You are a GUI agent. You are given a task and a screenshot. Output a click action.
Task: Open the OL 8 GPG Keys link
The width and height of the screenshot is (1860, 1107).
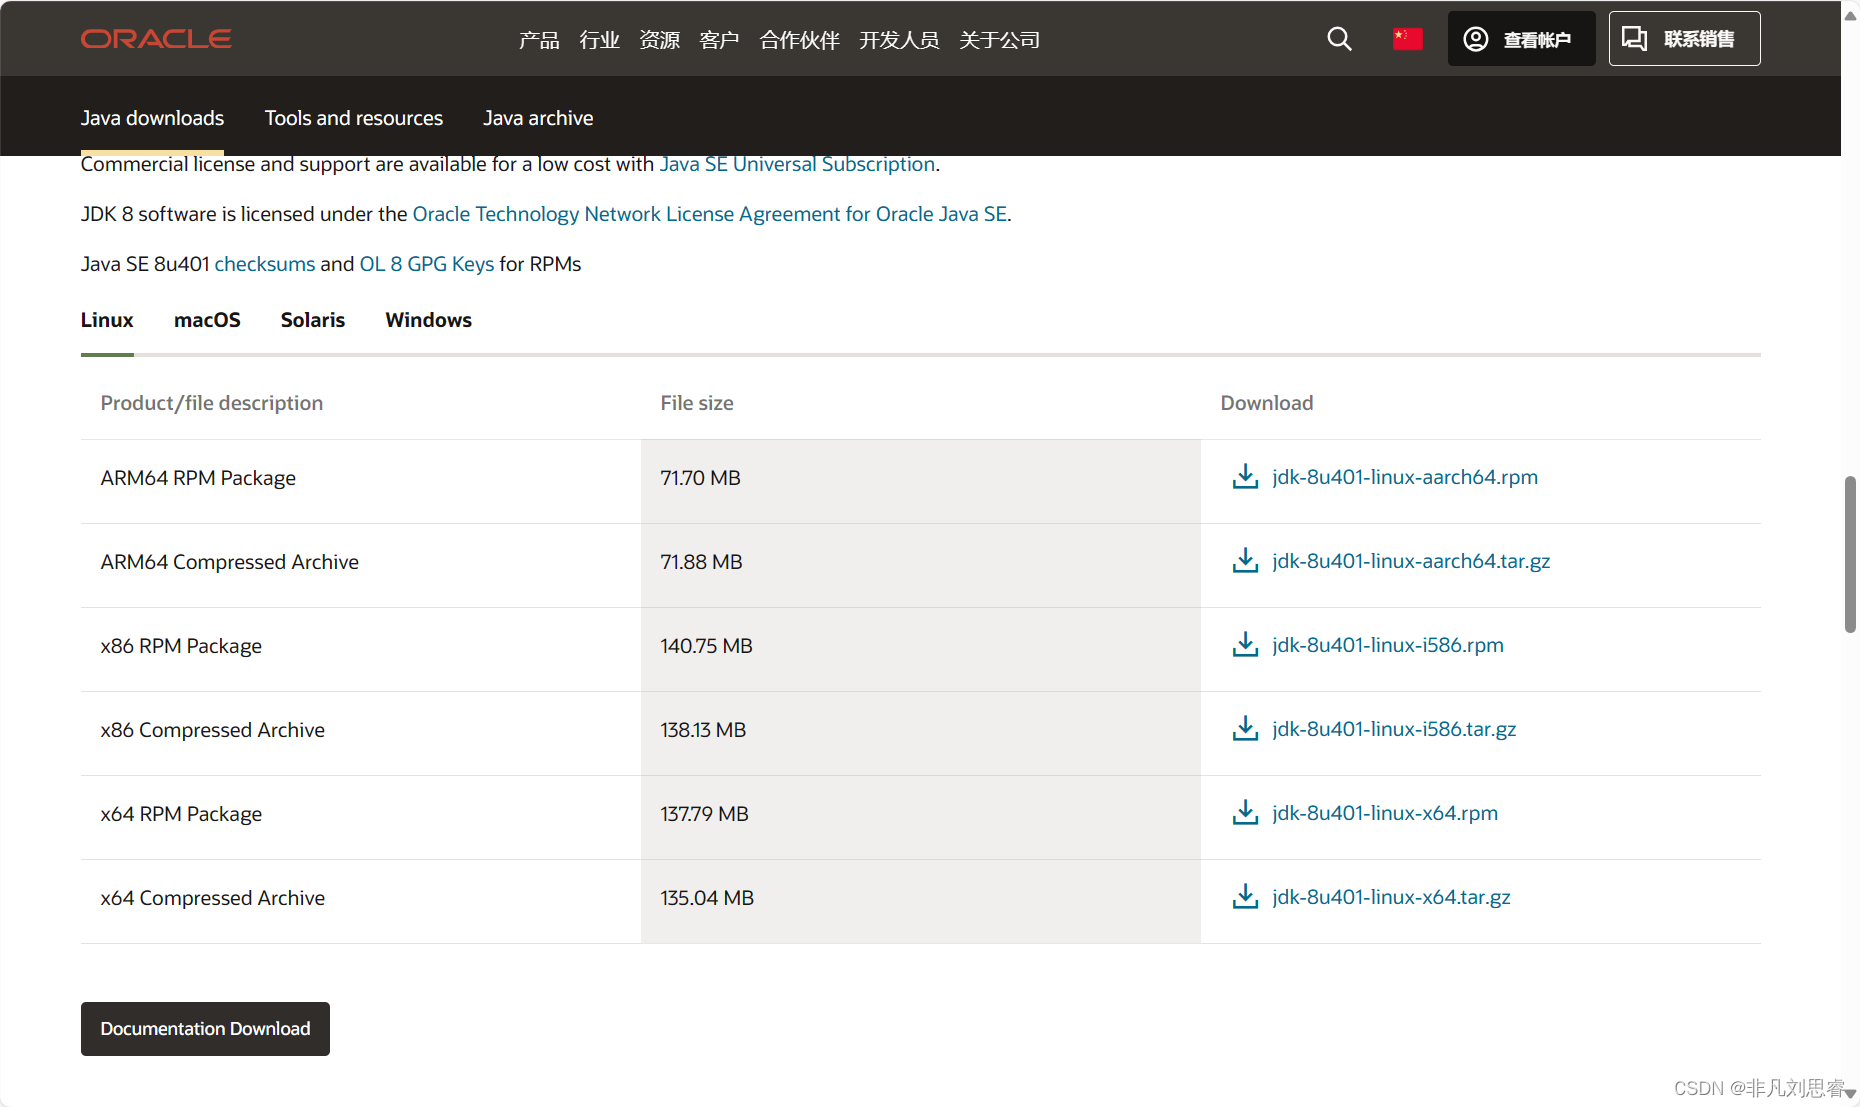[427, 264]
